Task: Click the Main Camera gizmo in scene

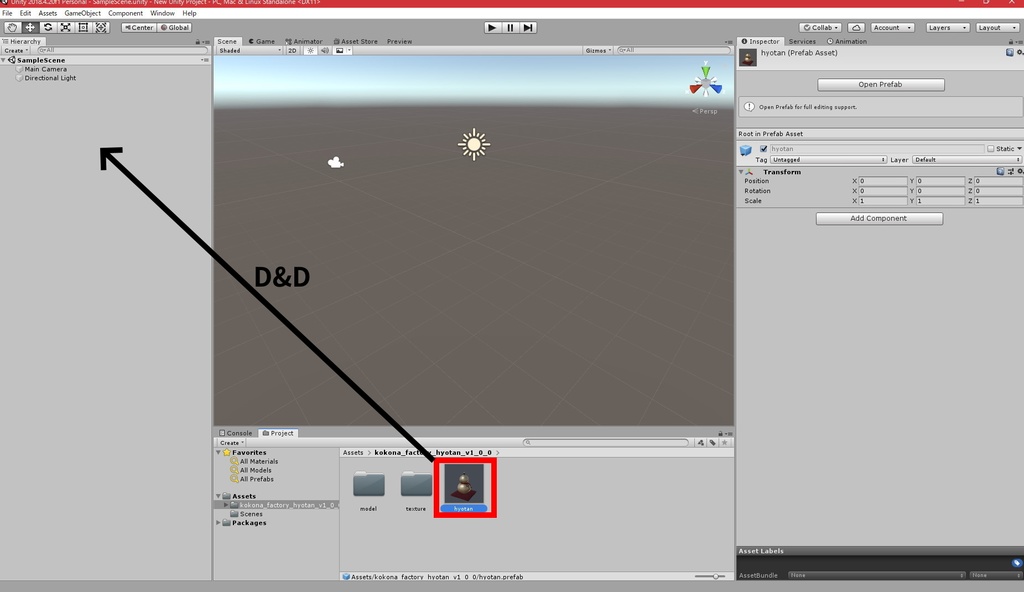Action: click(336, 163)
